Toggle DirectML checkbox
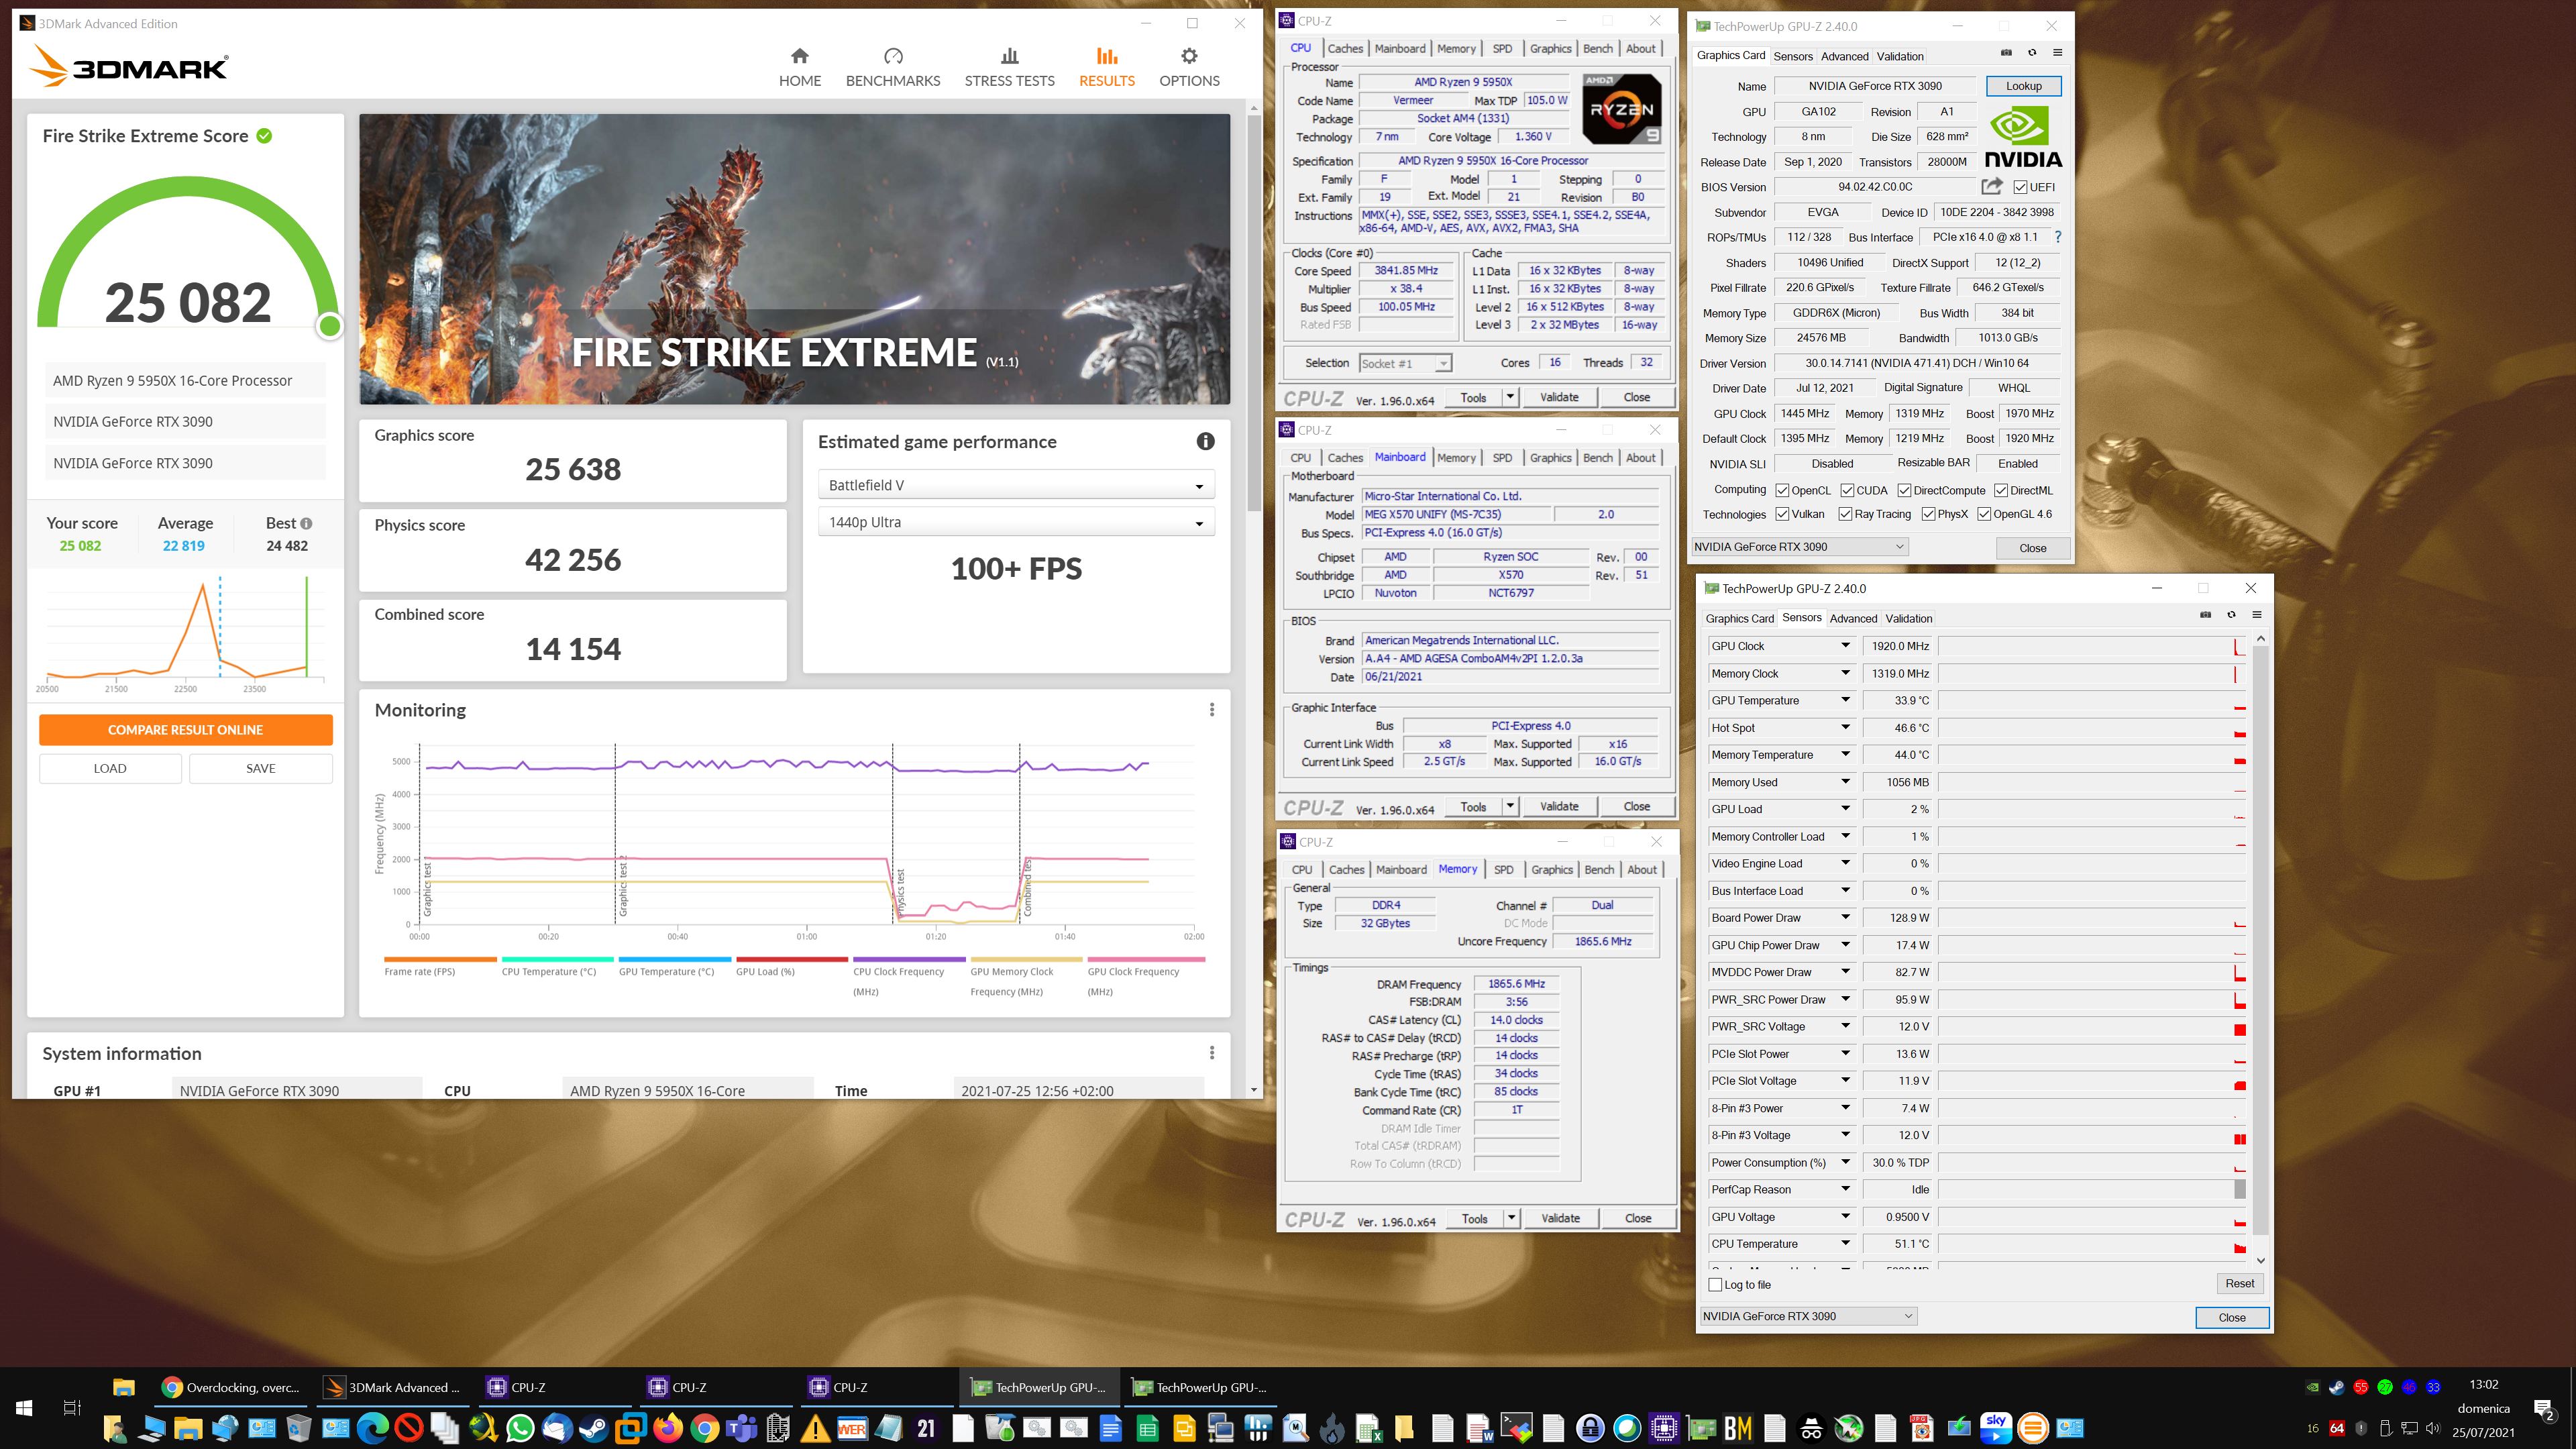The height and width of the screenshot is (1449, 2576). (x=2000, y=490)
